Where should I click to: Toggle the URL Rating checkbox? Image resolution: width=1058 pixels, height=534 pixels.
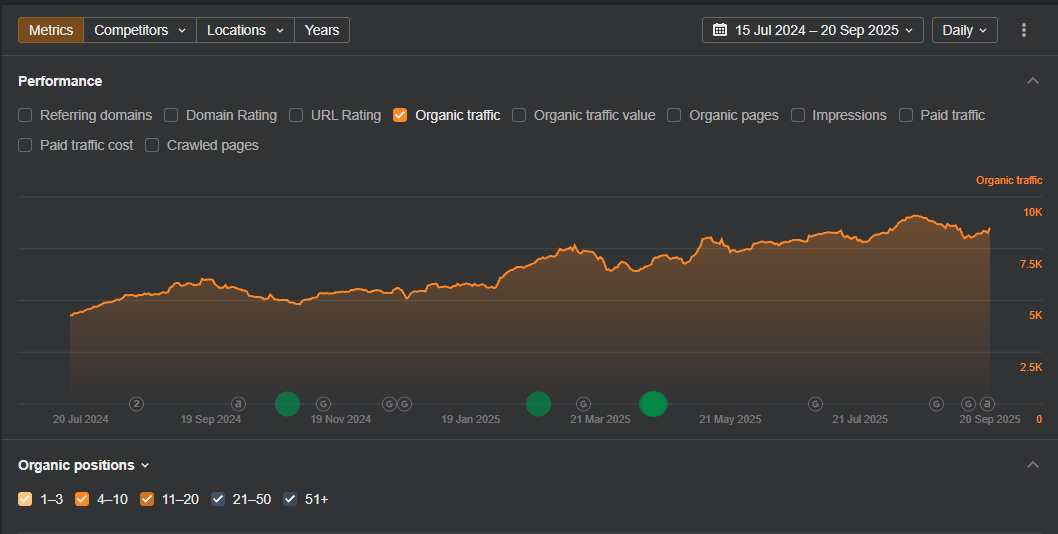click(296, 115)
